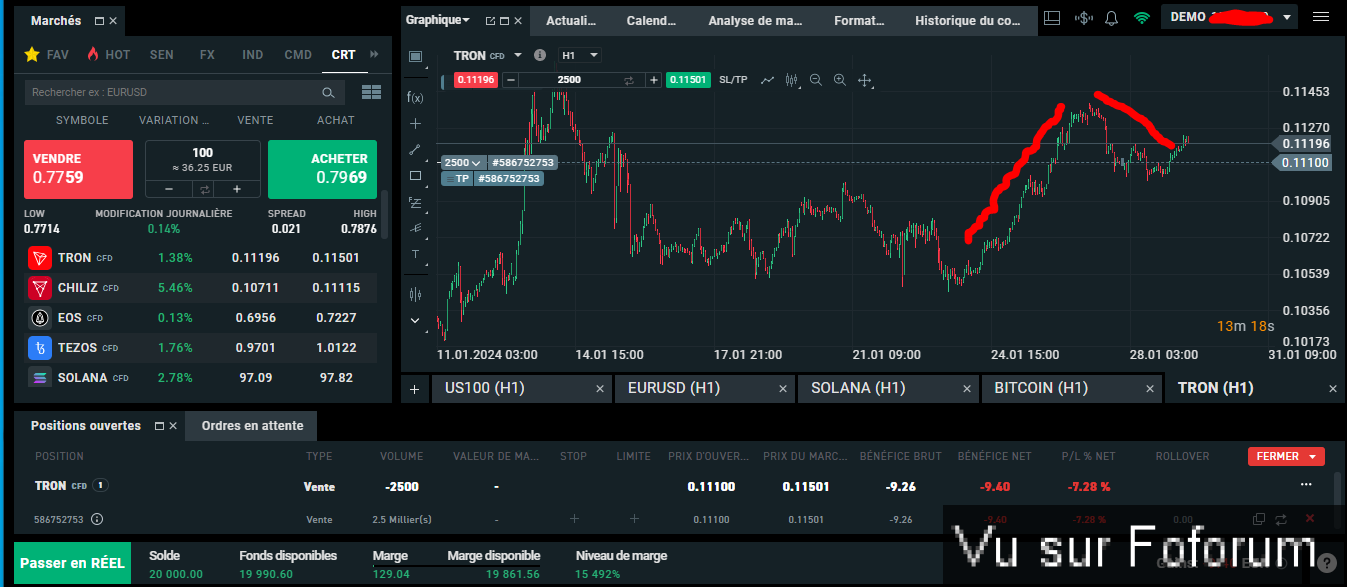
Task: Toggle SL/TP on the chart
Action: click(733, 80)
